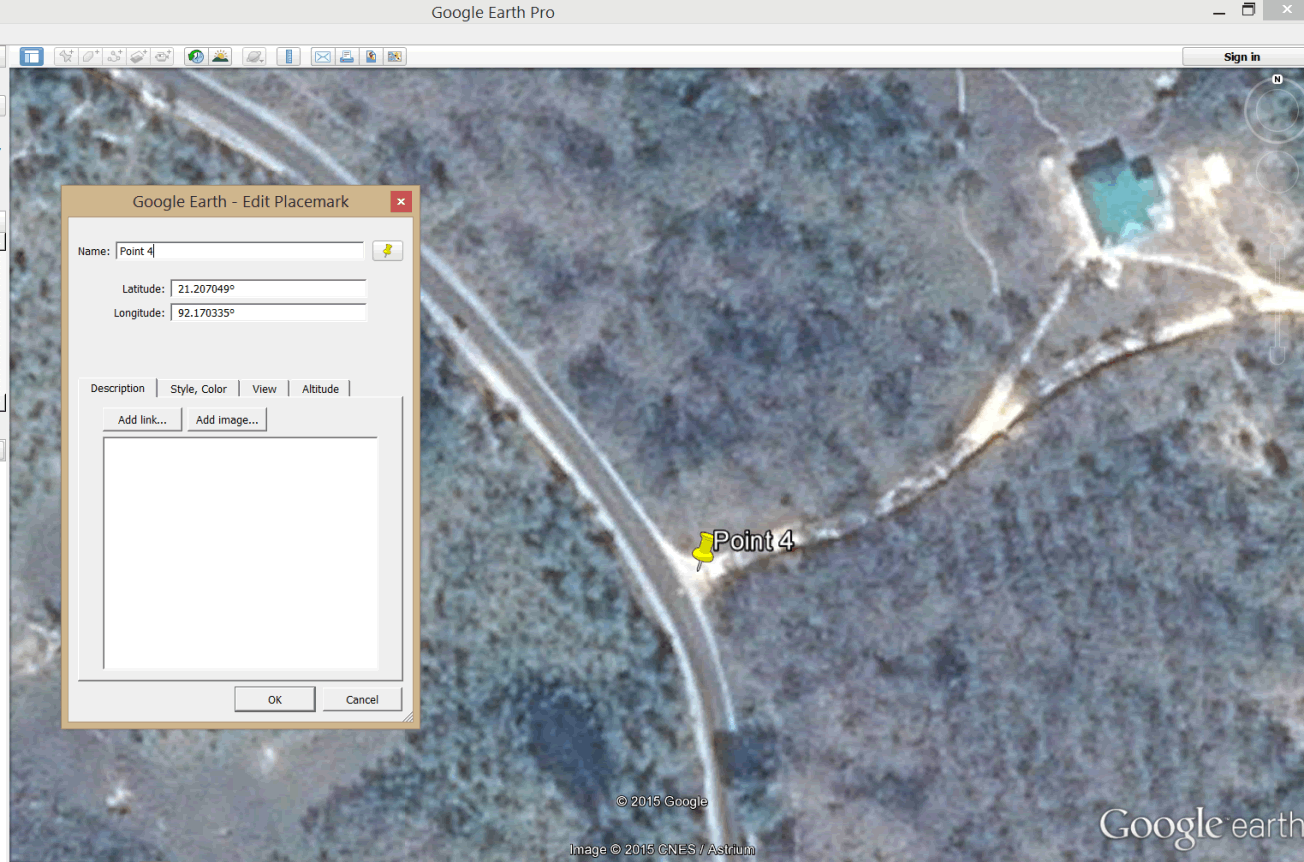1304x862 pixels.
Task: Click the Latitude input field
Action: coord(268,289)
